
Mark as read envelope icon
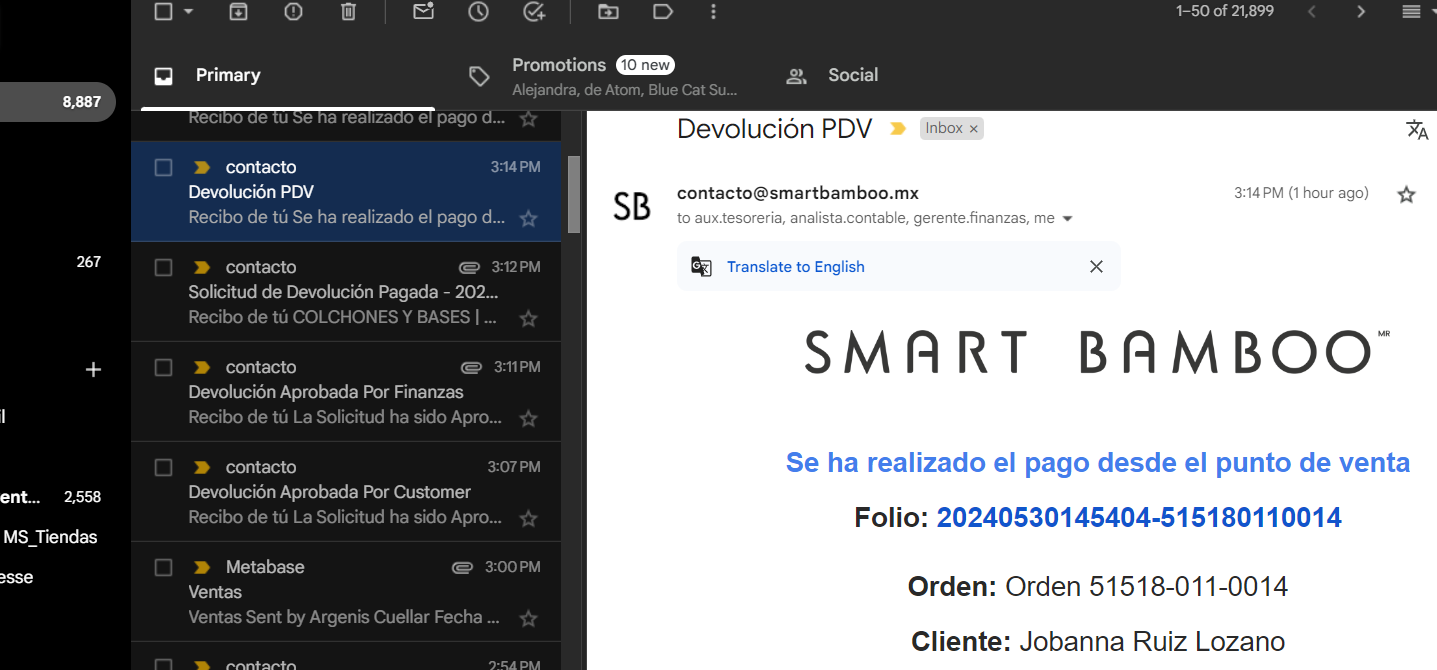(x=423, y=12)
